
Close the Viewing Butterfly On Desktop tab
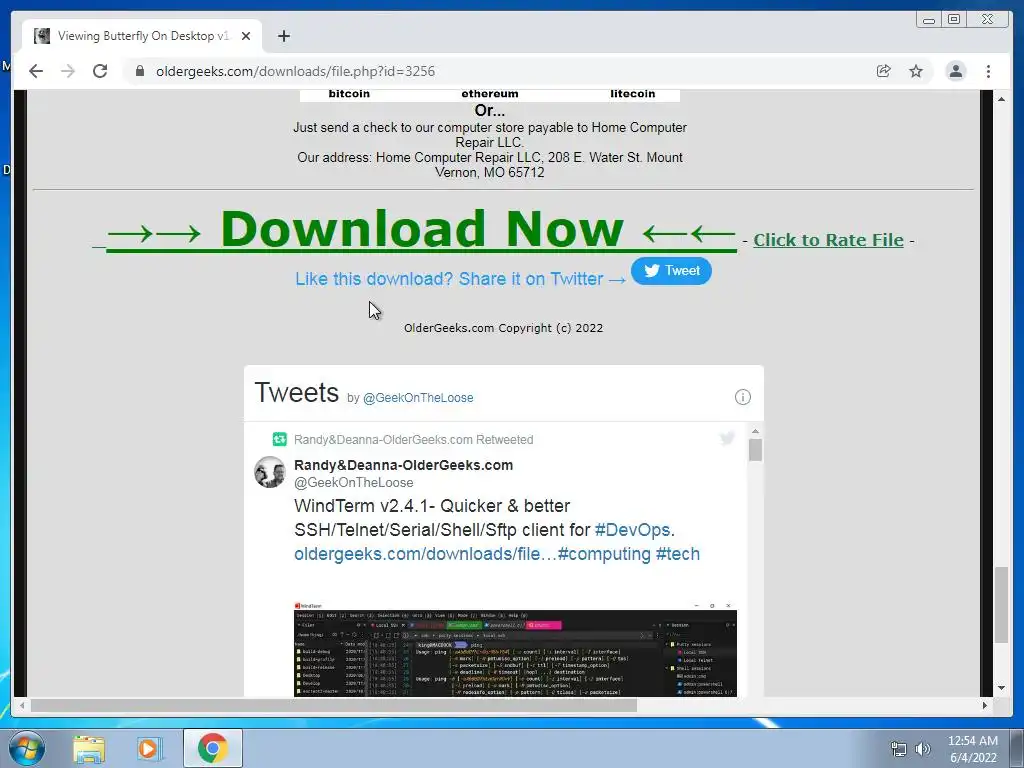(246, 36)
